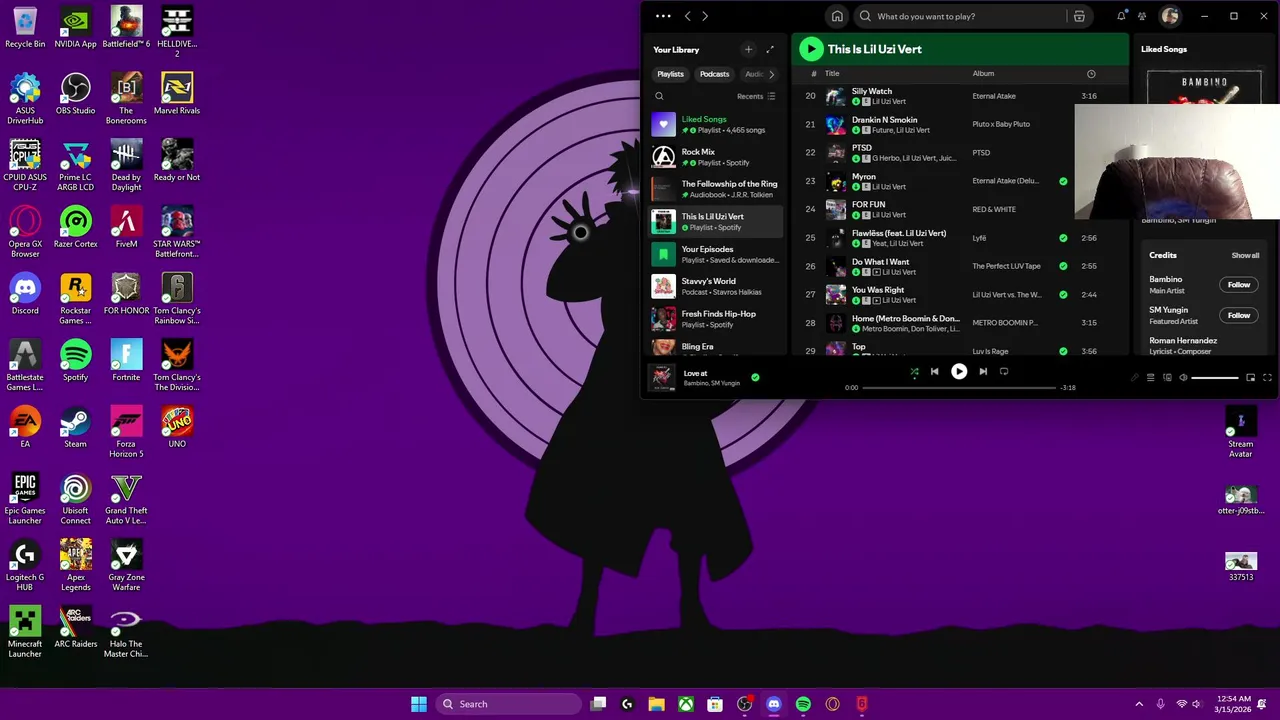This screenshot has height=720, width=1280.
Task: Open Your Episodes in the library
Action: pos(716,254)
